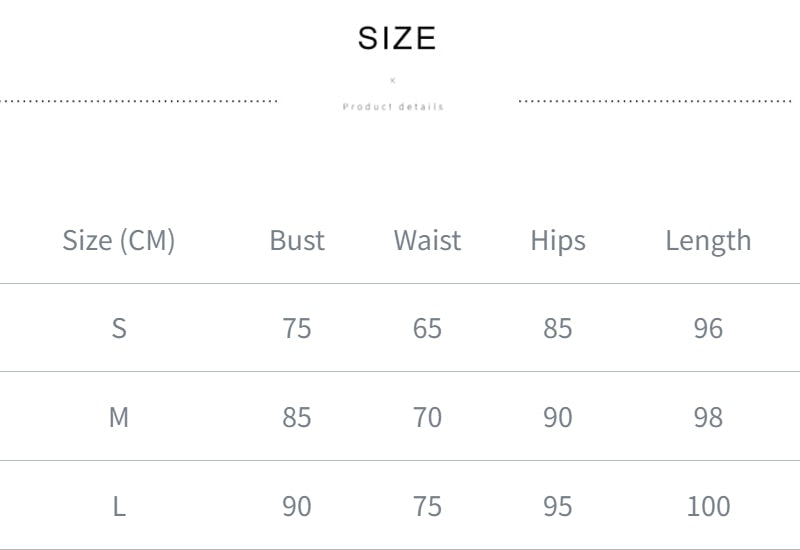Select the Bust column header
Viewport: 800px width, 550px height.
[x=297, y=240]
